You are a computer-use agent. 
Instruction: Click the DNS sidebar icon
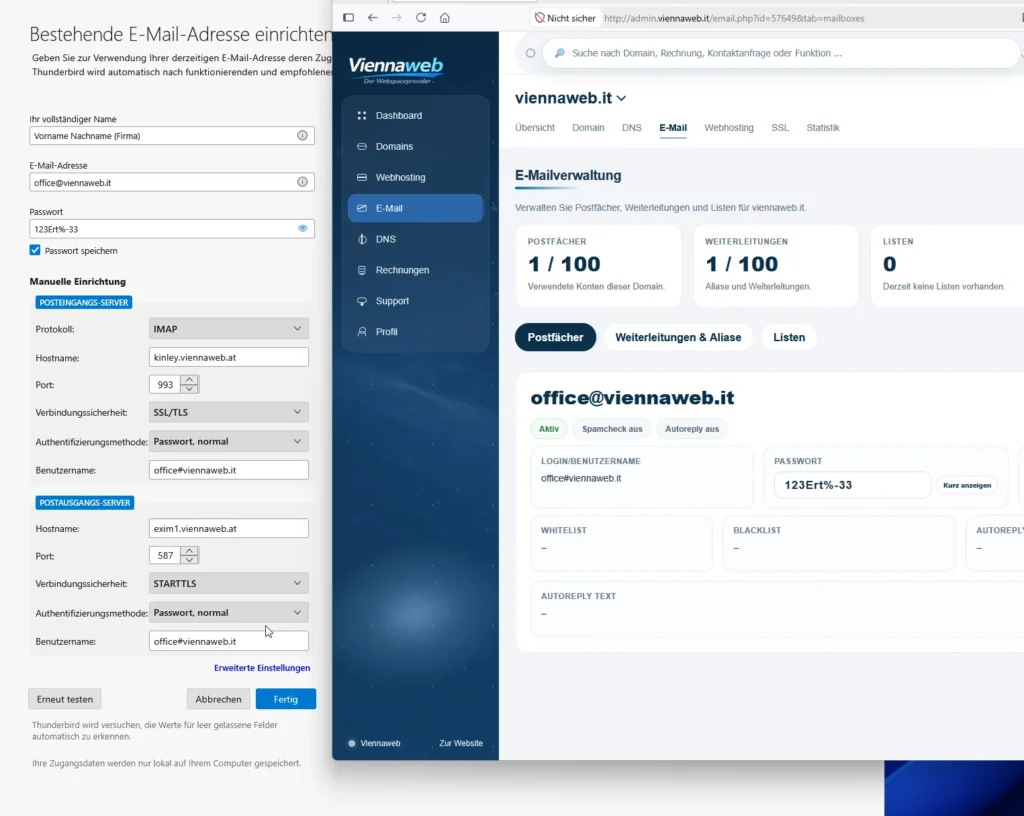click(x=362, y=239)
